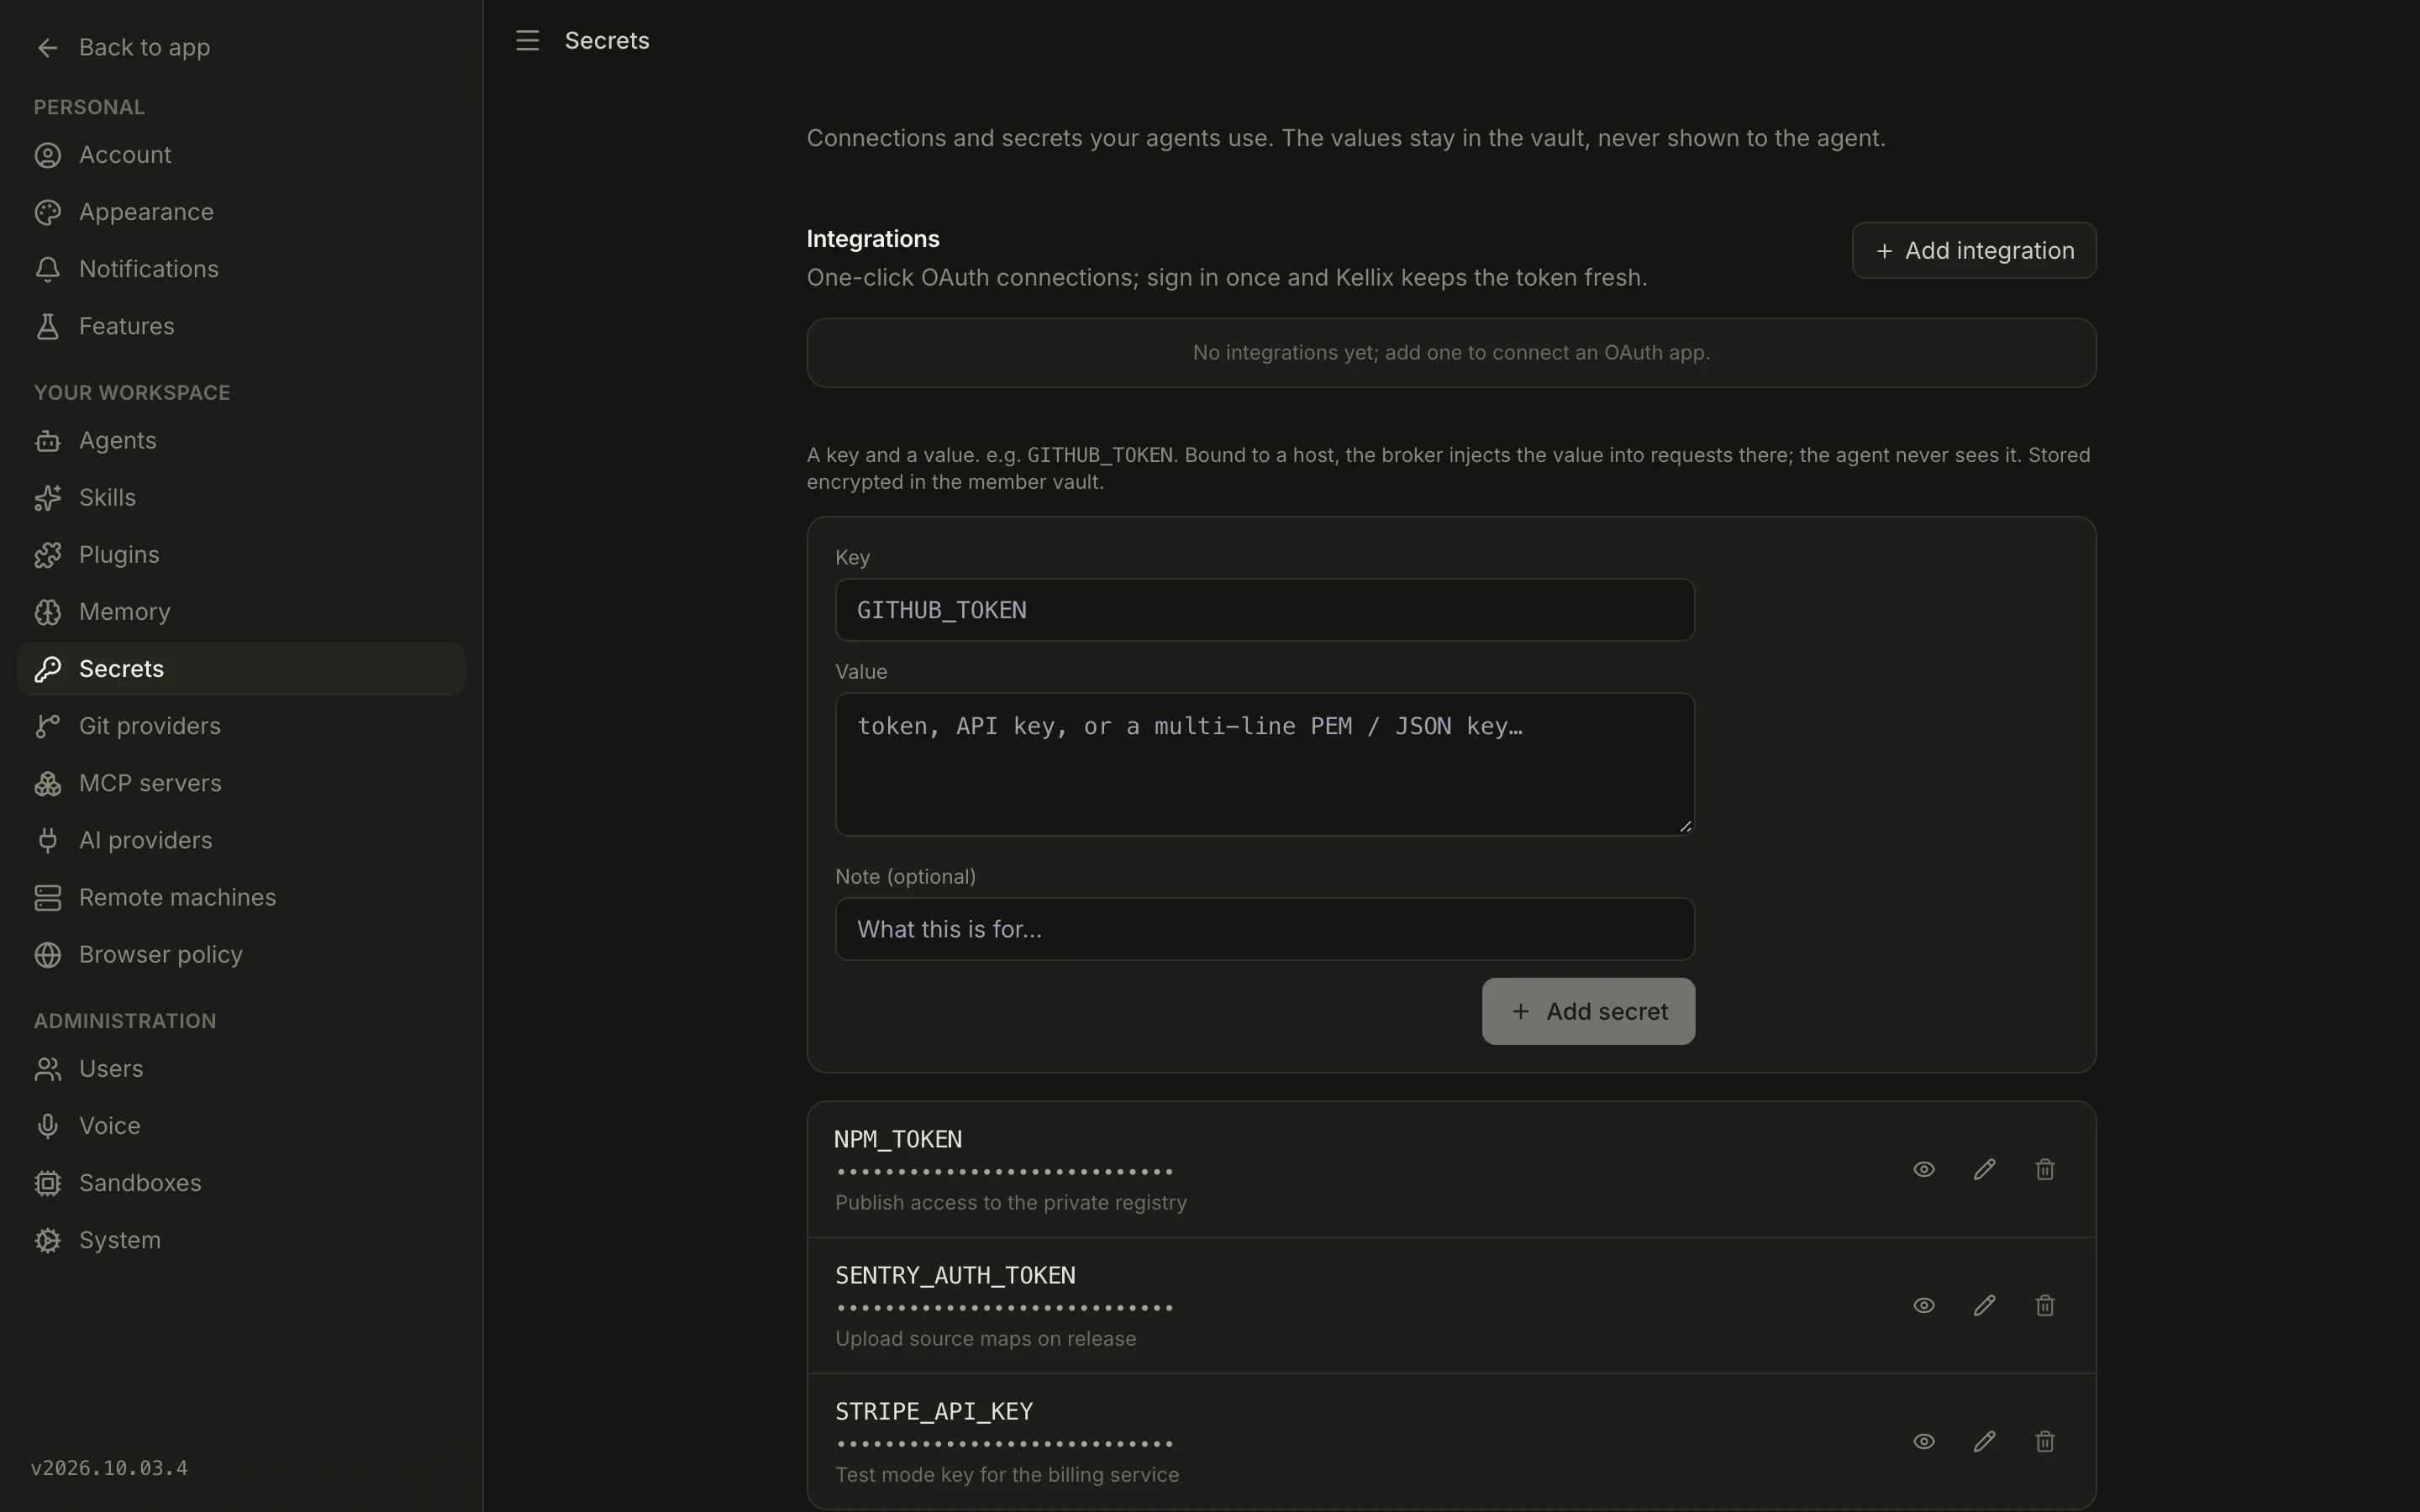Viewport: 2420px width, 1512px height.
Task: Delete the STRIPE_API_KEY secret
Action: 2044,1441
